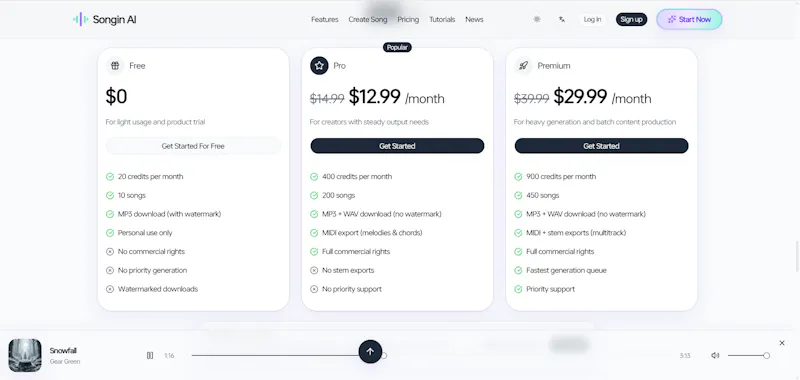Click the scroll-to-top arrow button

(370, 351)
